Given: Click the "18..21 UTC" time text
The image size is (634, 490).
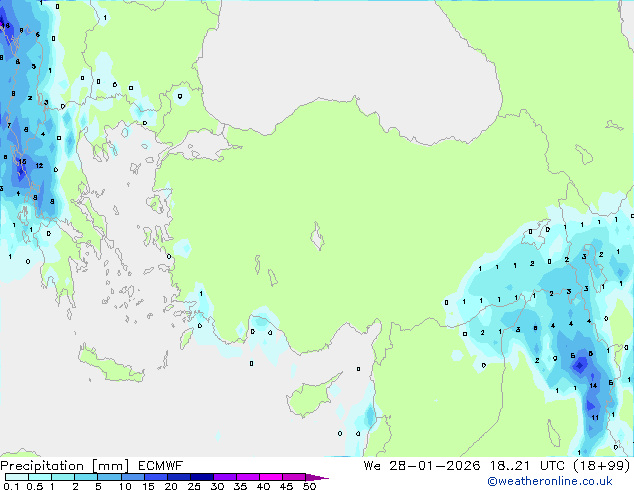Looking at the screenshot, I should (x=530, y=466).
